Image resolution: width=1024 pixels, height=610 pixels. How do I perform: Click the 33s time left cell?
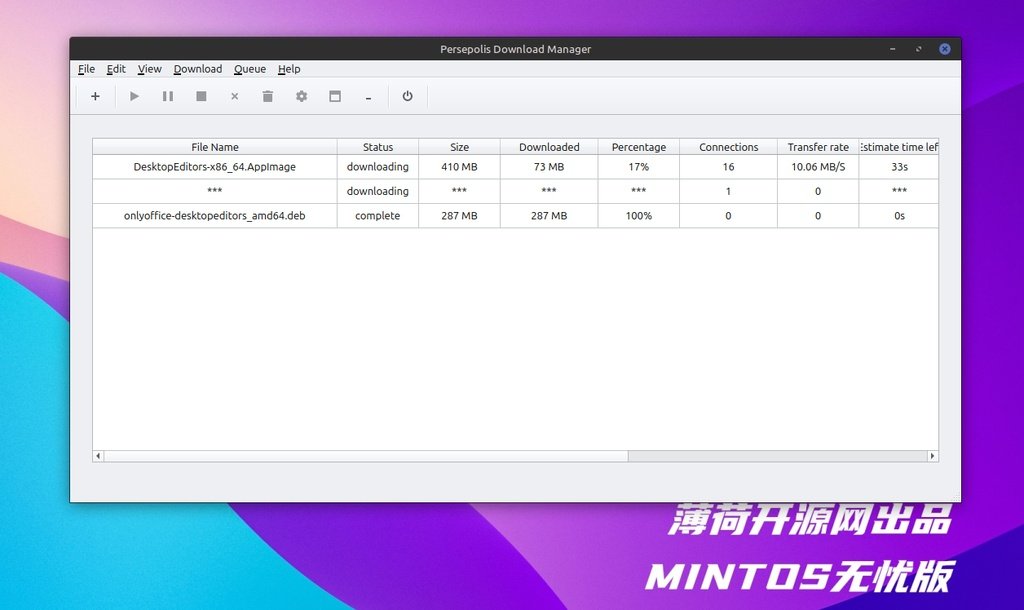tap(899, 167)
